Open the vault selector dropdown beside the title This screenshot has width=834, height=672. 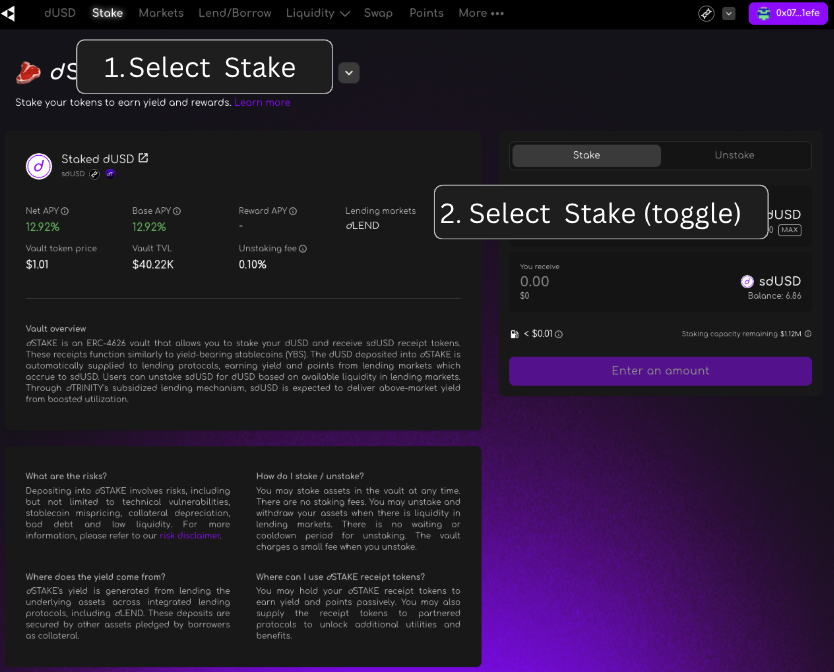348,72
